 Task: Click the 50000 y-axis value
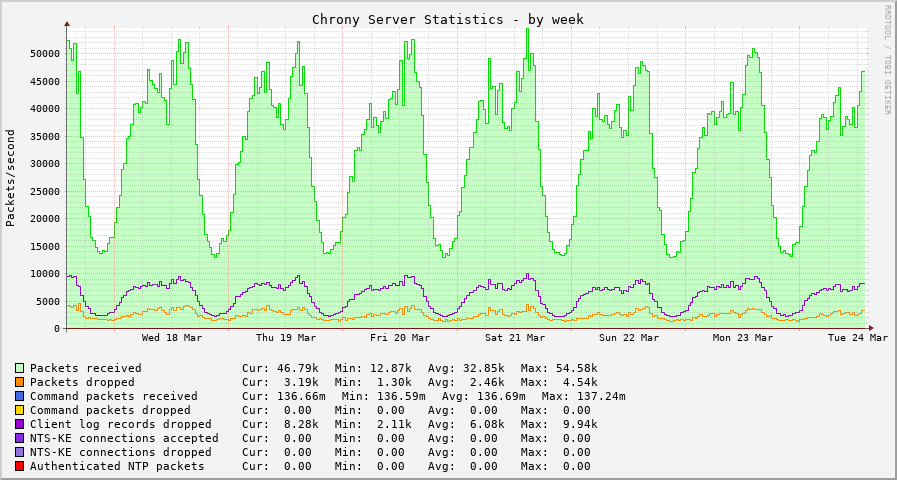pyautogui.click(x=45, y=54)
